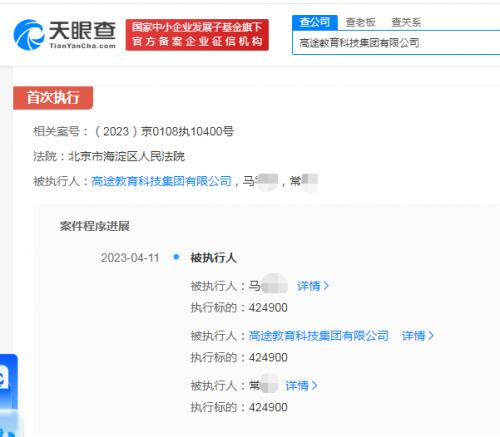
Task: Click the blurred name after 马 in header
Action: (266, 182)
